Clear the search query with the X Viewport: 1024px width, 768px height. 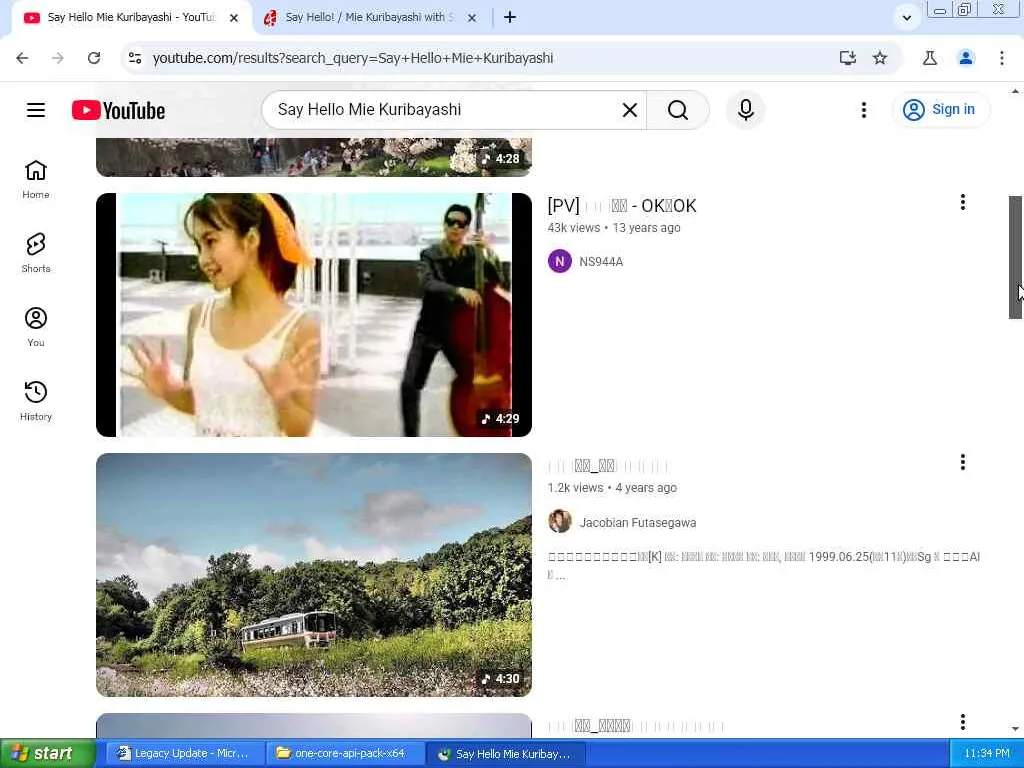(630, 110)
